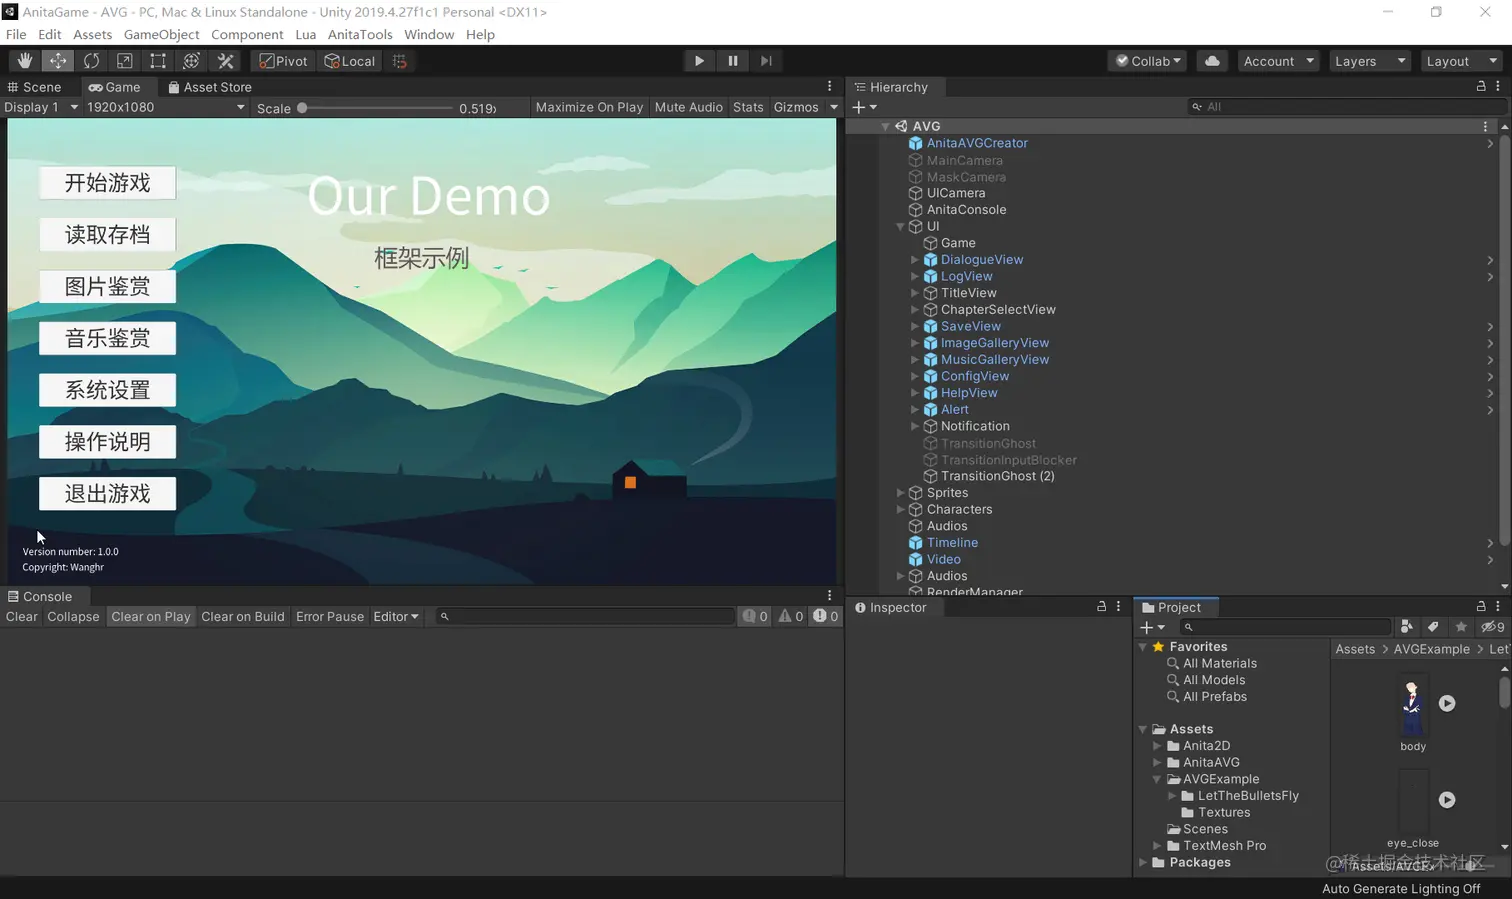The width and height of the screenshot is (1512, 899).
Task: Toggle hidden packages visibility in Project
Action: pos(1492,627)
